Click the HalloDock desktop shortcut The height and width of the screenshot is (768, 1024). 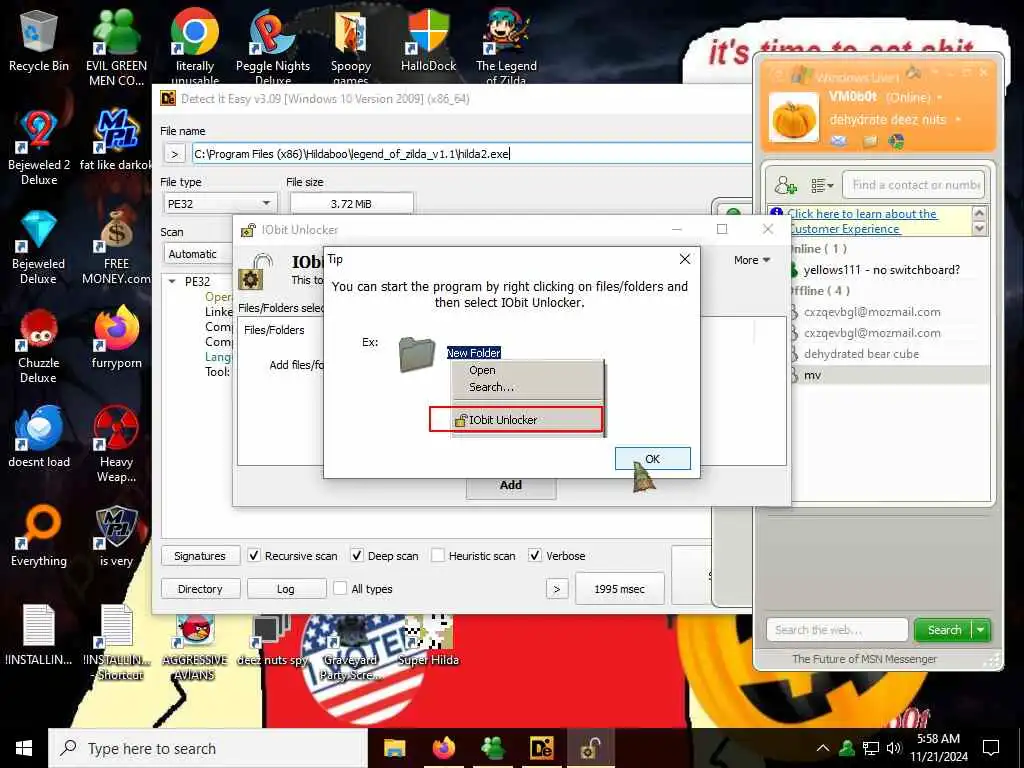[x=428, y=40]
